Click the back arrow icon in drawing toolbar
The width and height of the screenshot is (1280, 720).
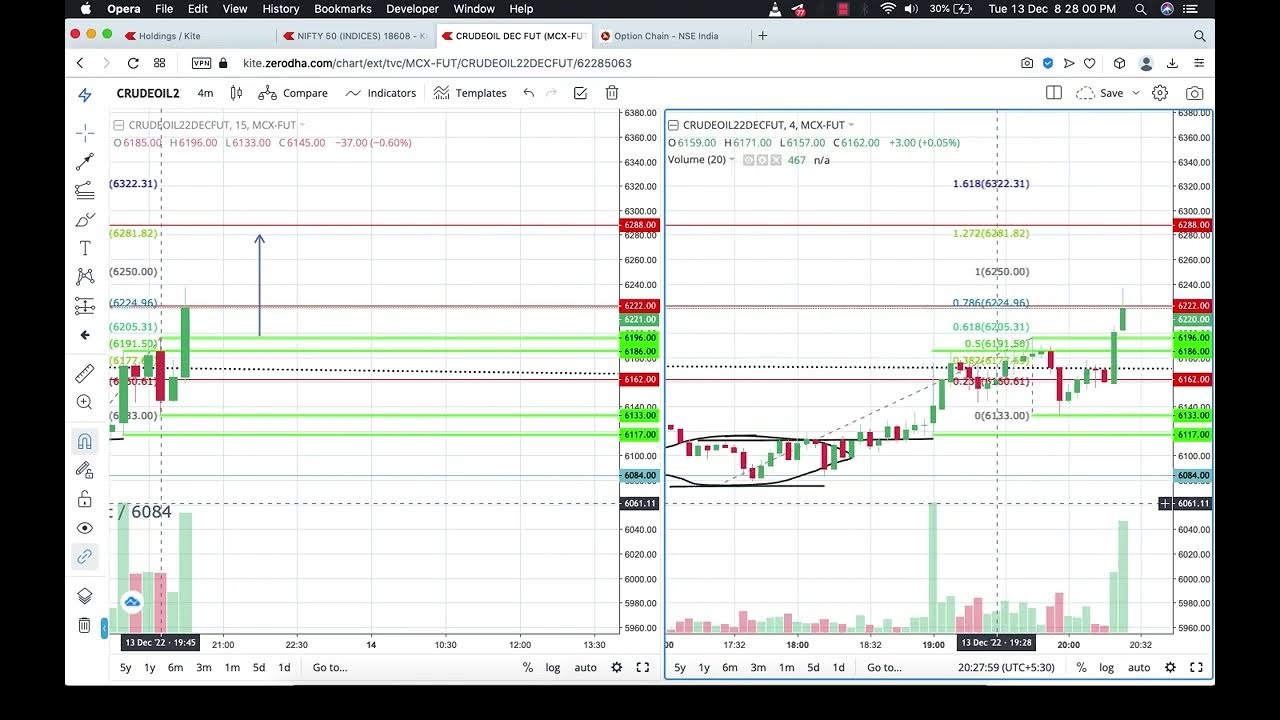[x=85, y=335]
